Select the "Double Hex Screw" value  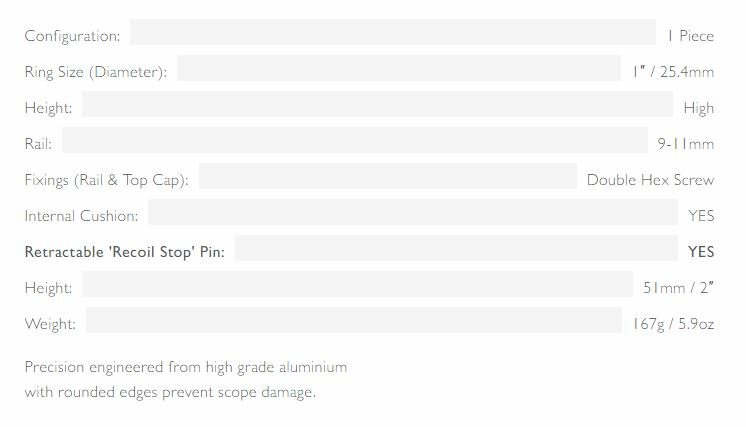coord(650,180)
